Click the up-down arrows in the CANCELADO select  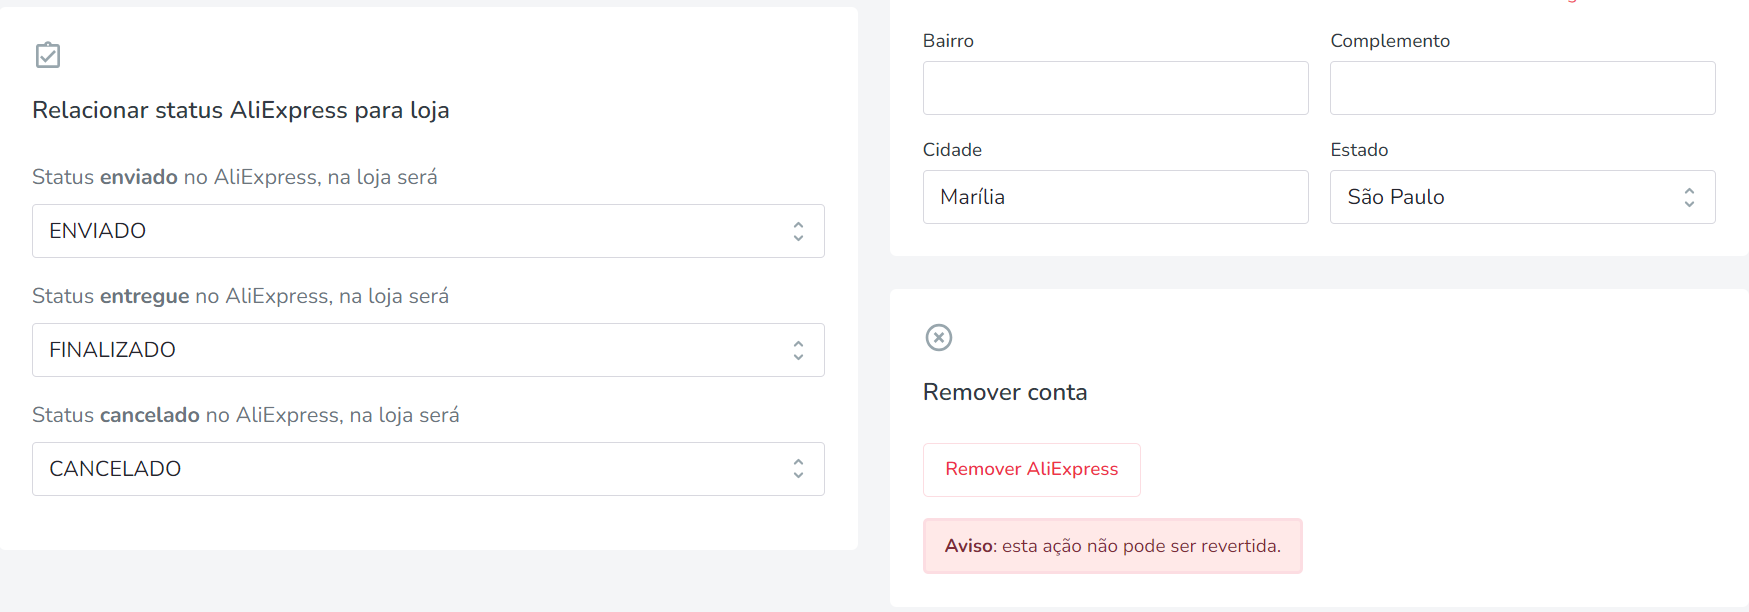(798, 469)
